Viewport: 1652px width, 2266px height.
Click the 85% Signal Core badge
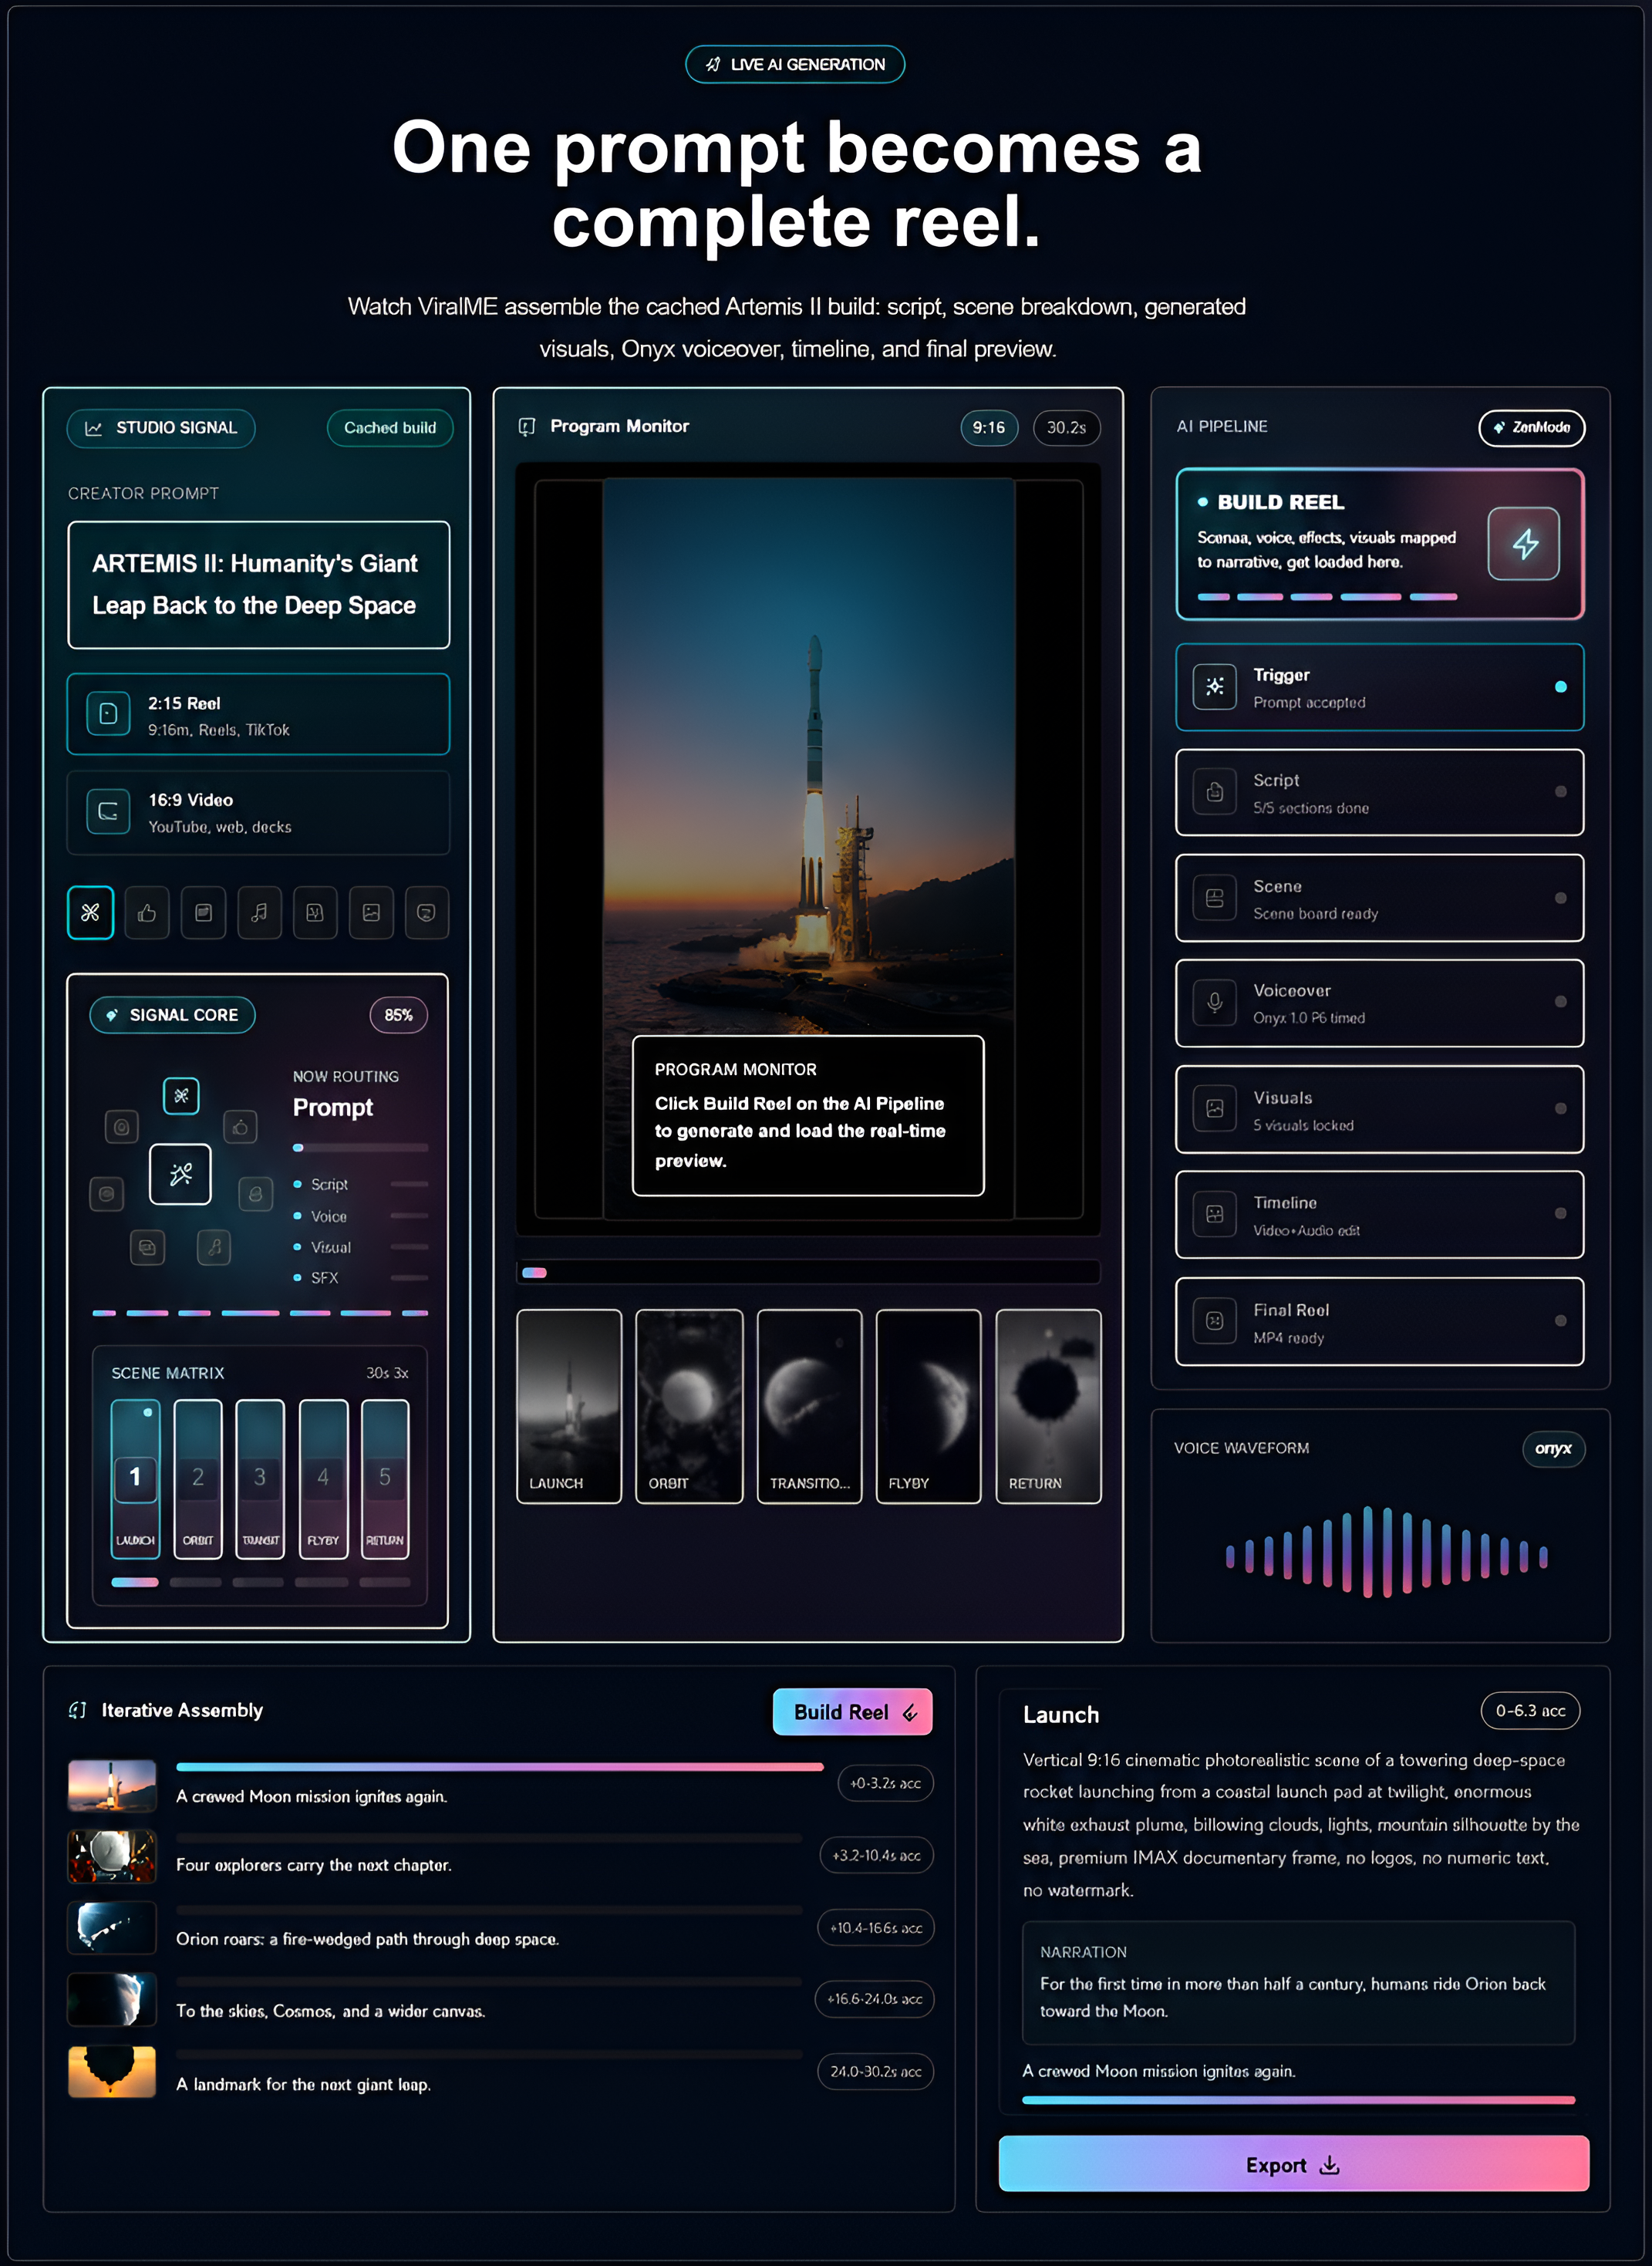398,1015
